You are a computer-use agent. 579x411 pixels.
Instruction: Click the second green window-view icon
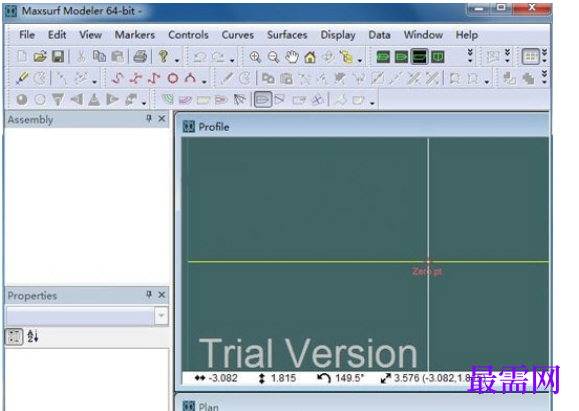401,57
